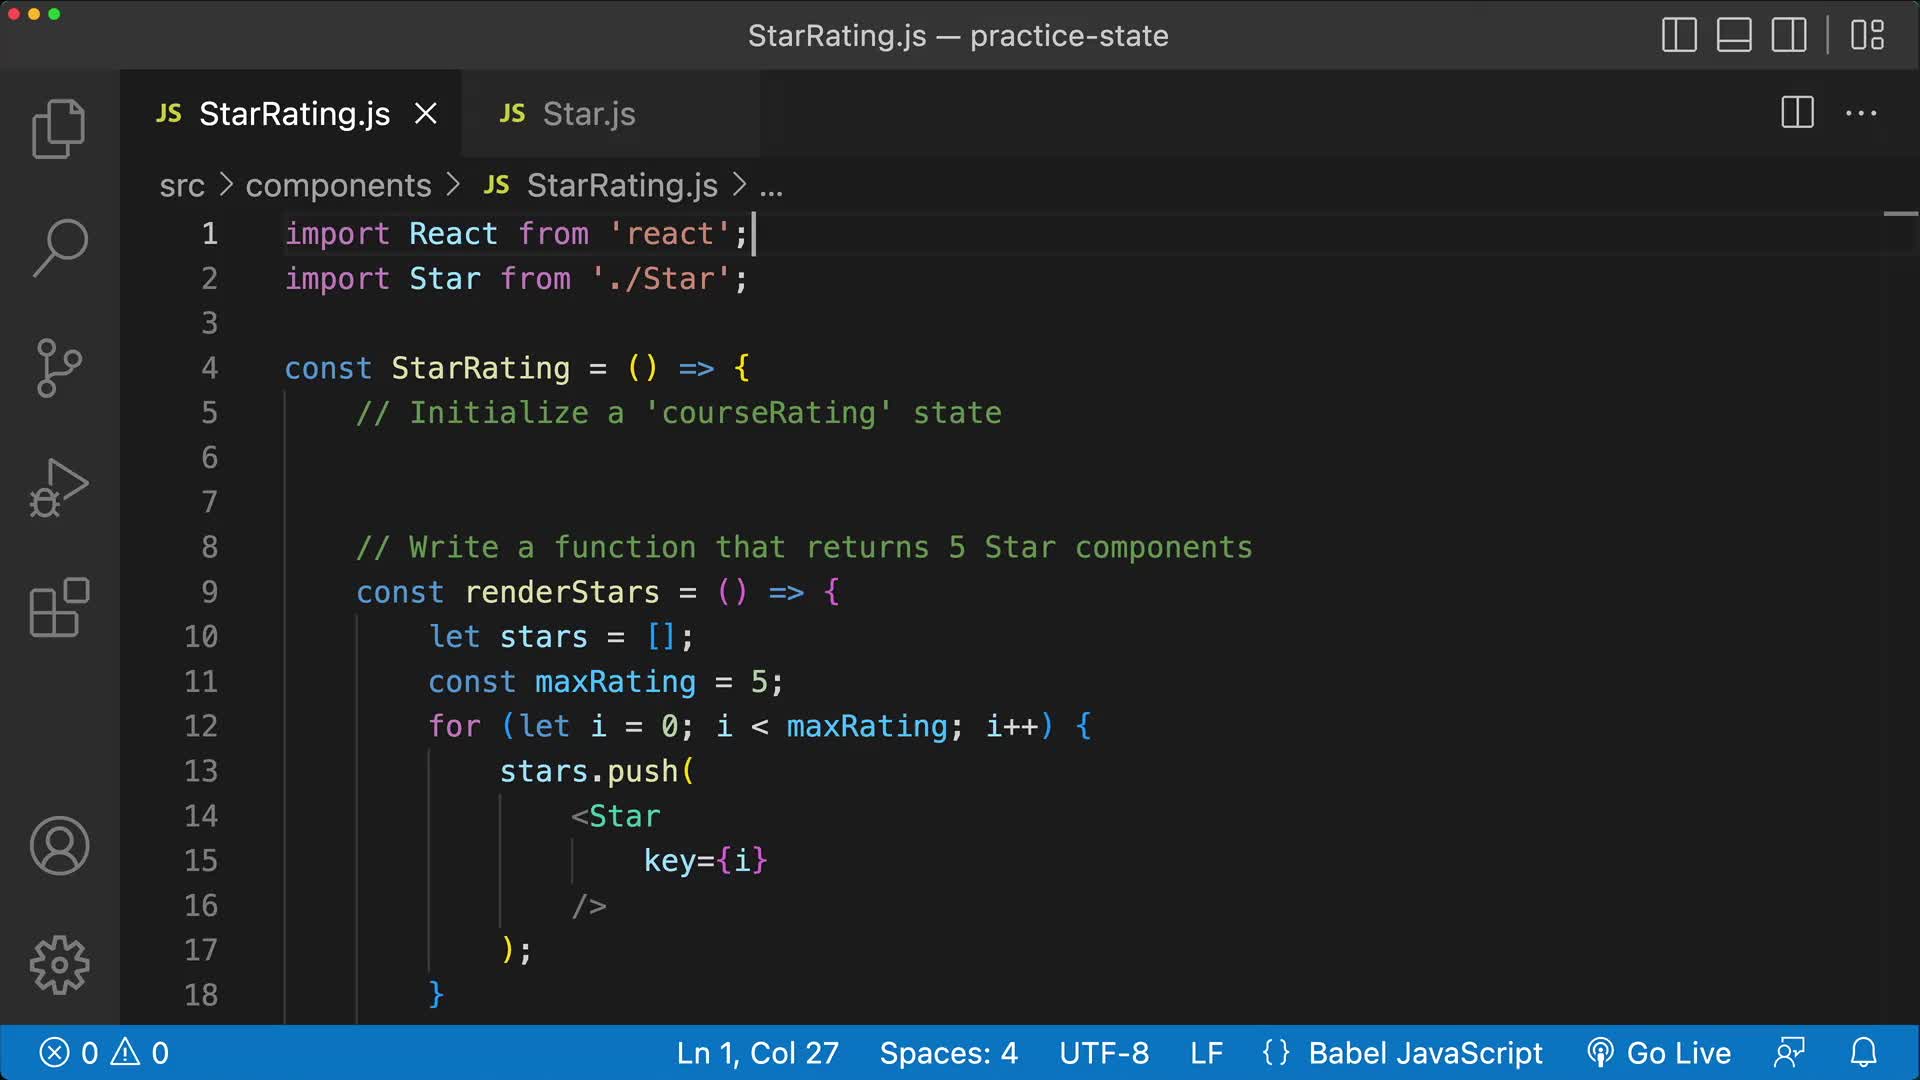Open the Customize Layout menu

click(x=1868, y=35)
